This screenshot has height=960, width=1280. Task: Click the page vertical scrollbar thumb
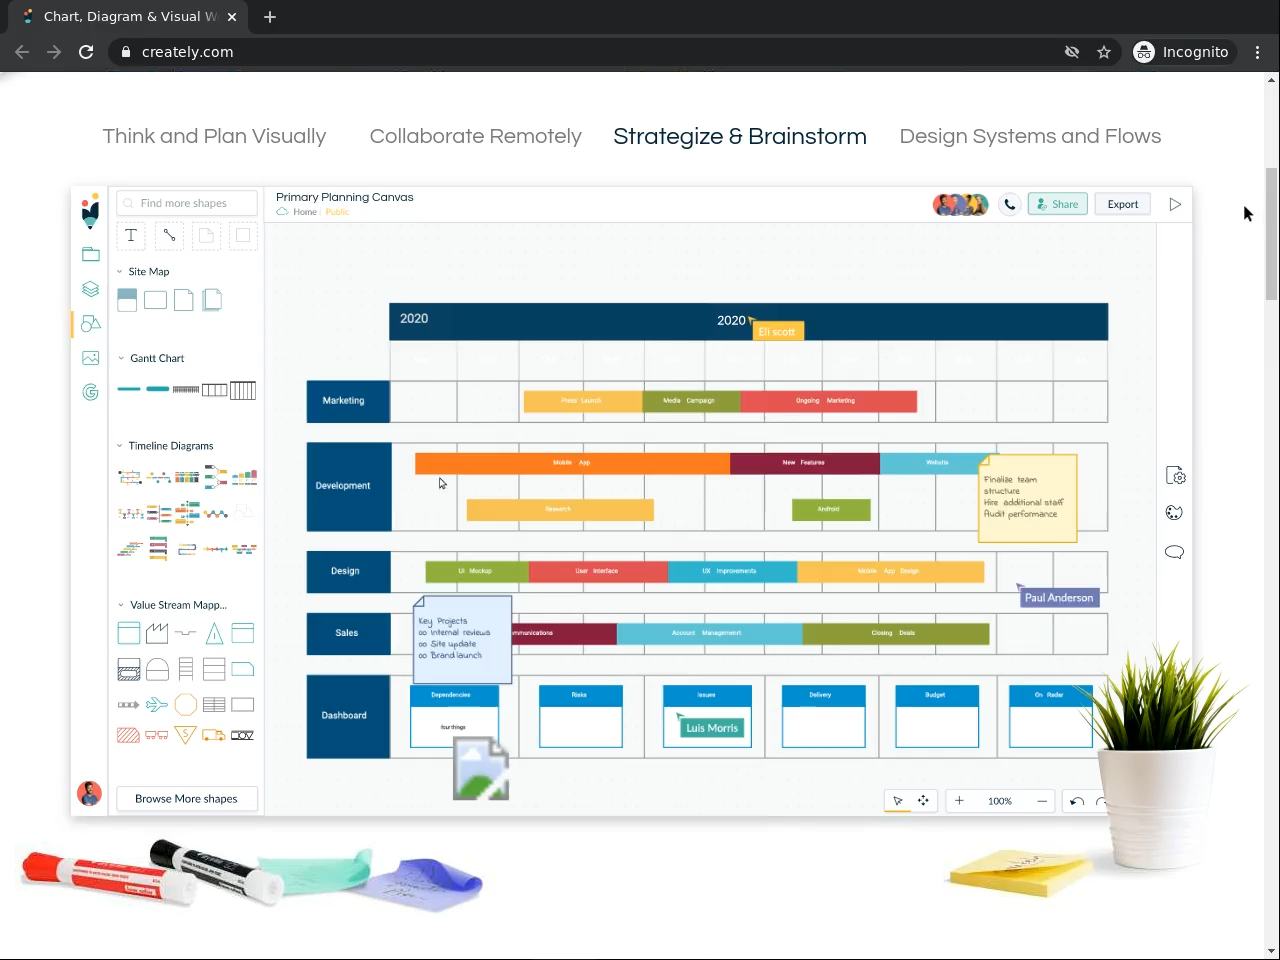1271,234
